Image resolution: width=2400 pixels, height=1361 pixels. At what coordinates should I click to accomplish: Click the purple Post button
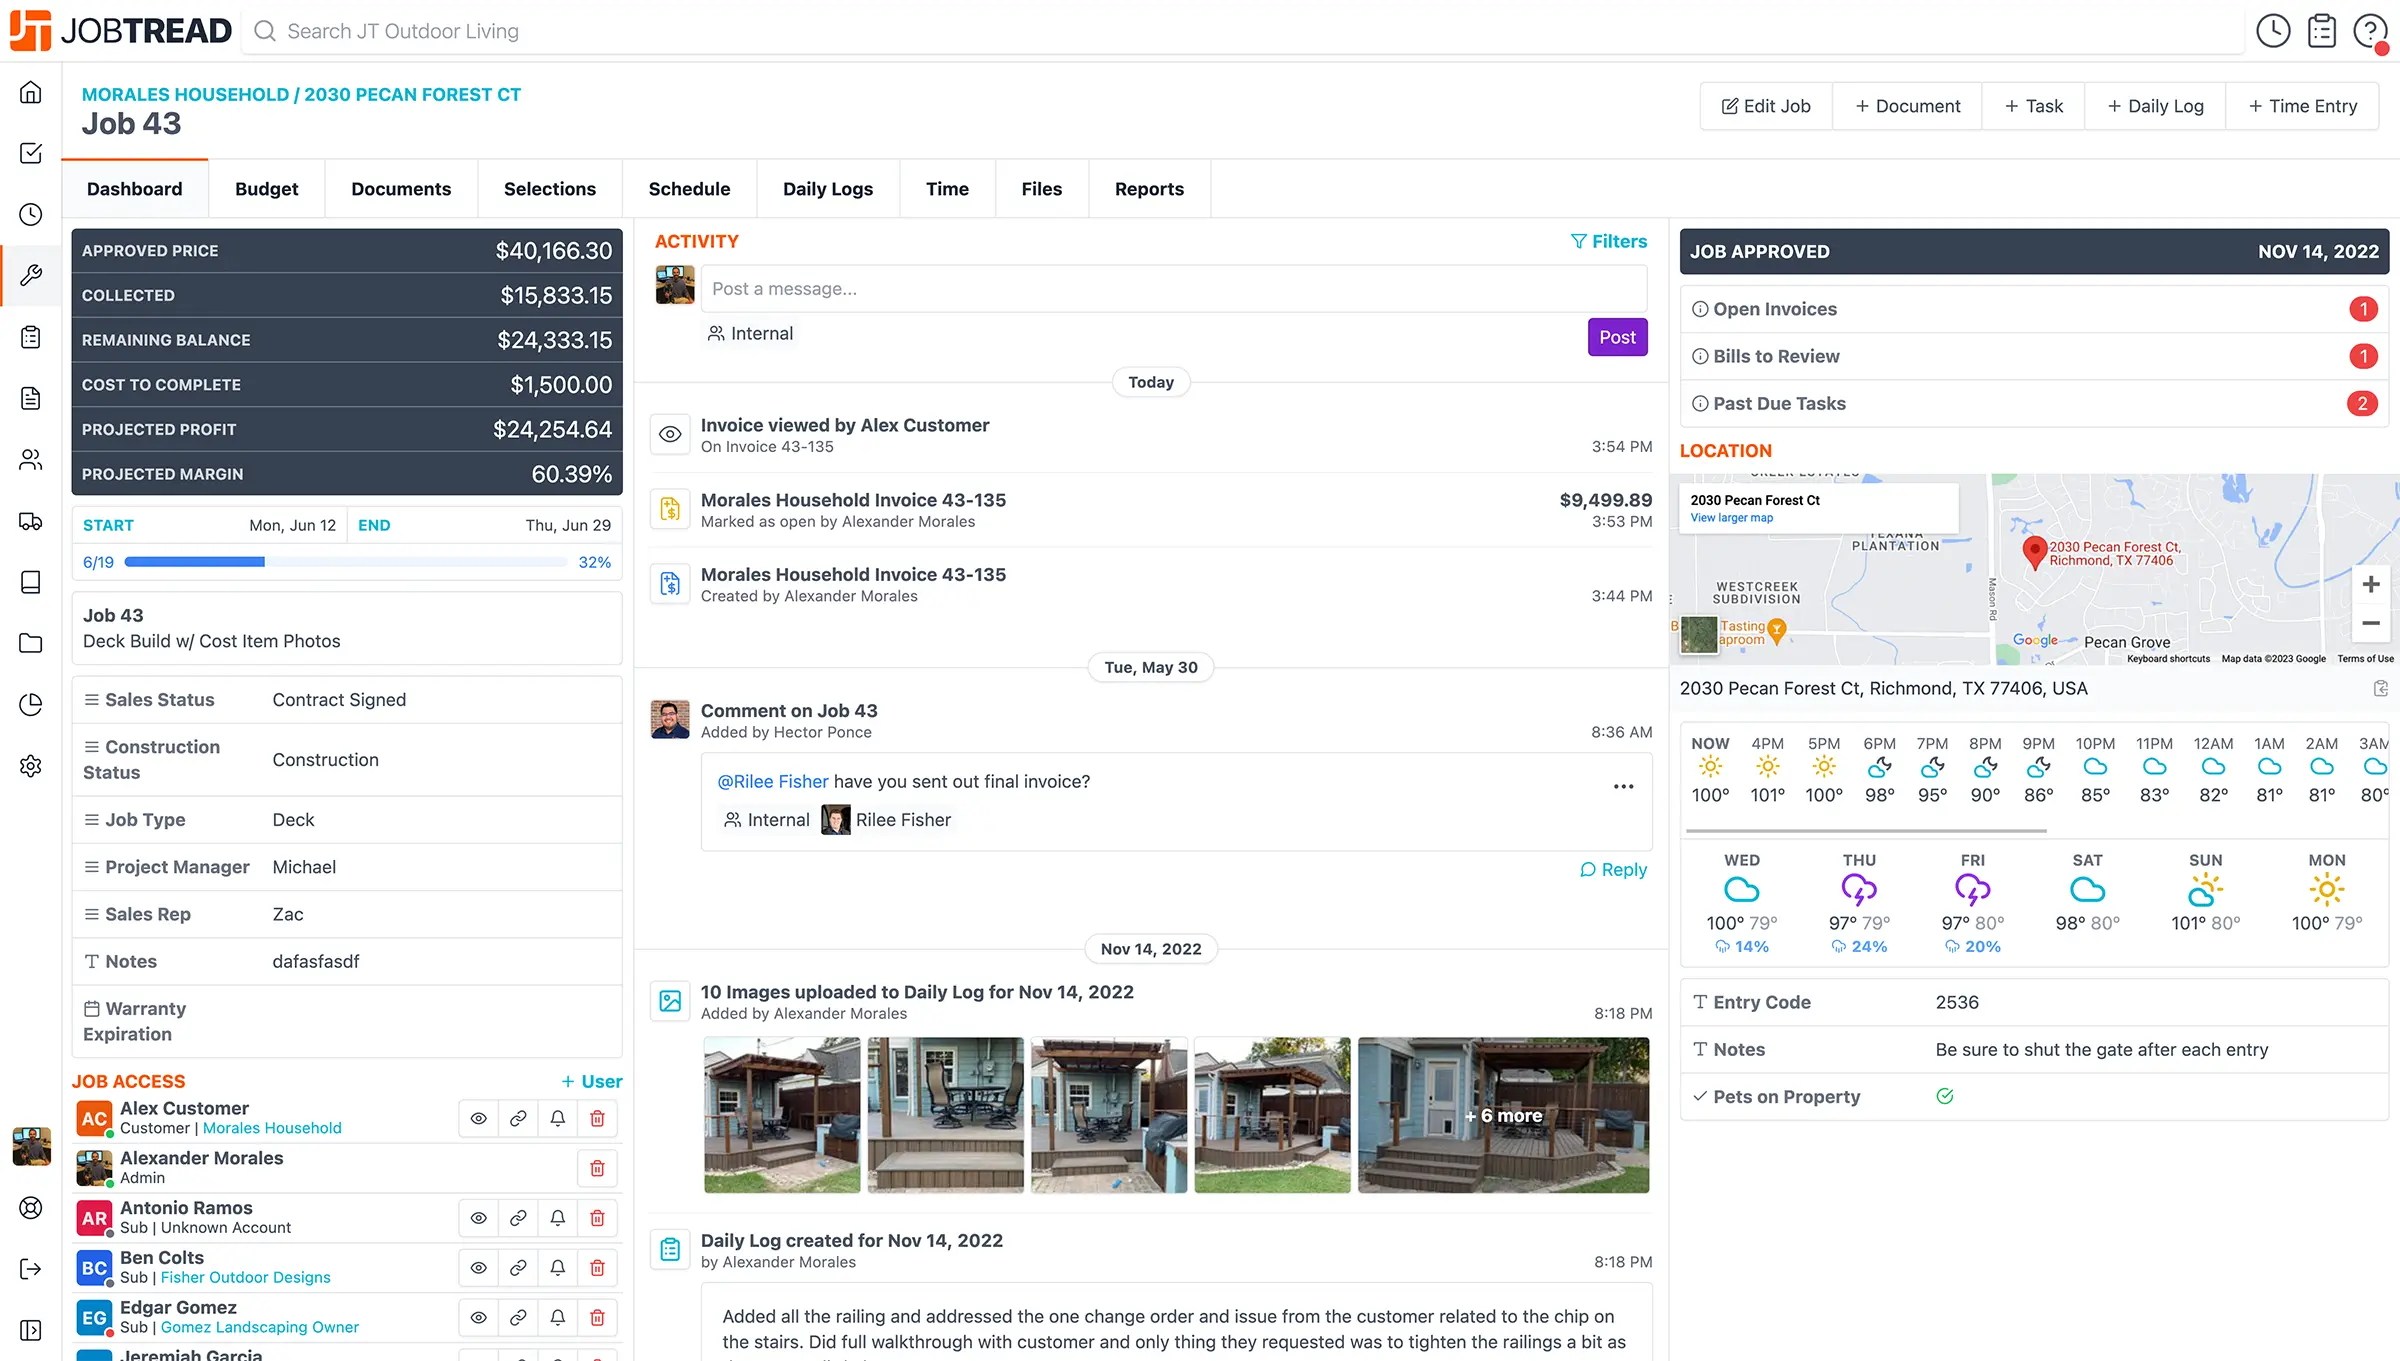[1616, 337]
